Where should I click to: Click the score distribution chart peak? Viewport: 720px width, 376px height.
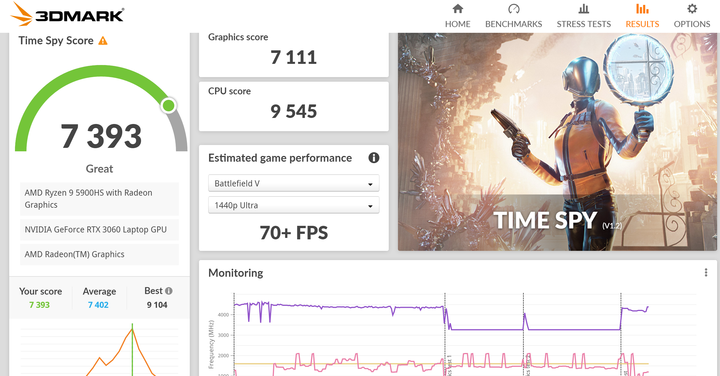[132, 329]
